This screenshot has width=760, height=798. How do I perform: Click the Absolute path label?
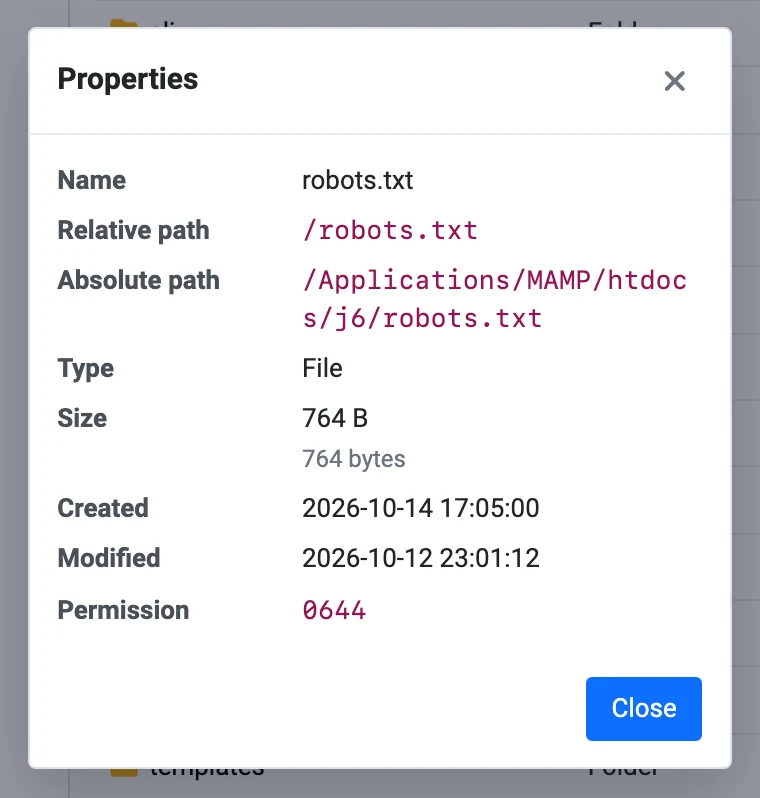coord(138,280)
